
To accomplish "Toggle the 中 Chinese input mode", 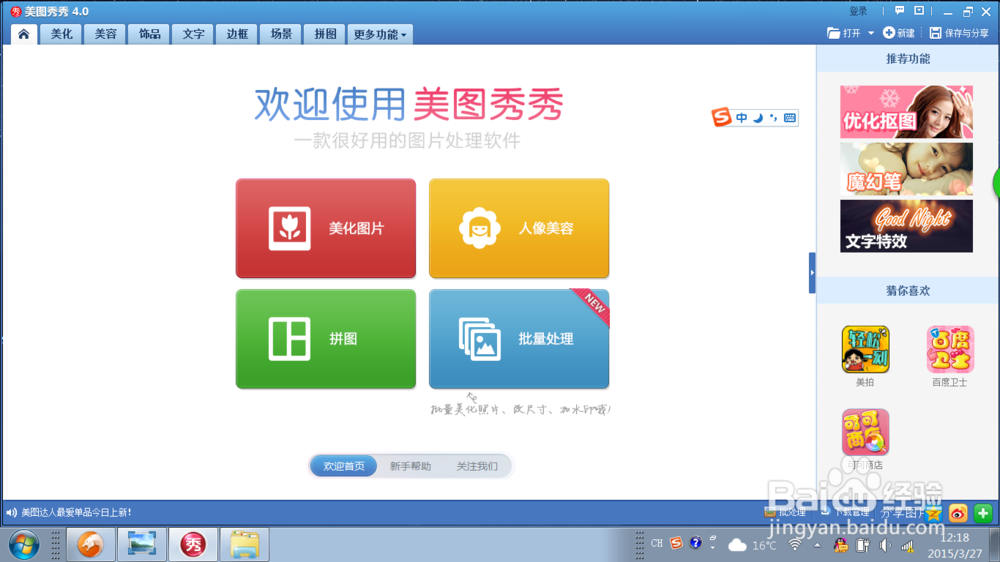I will point(741,118).
